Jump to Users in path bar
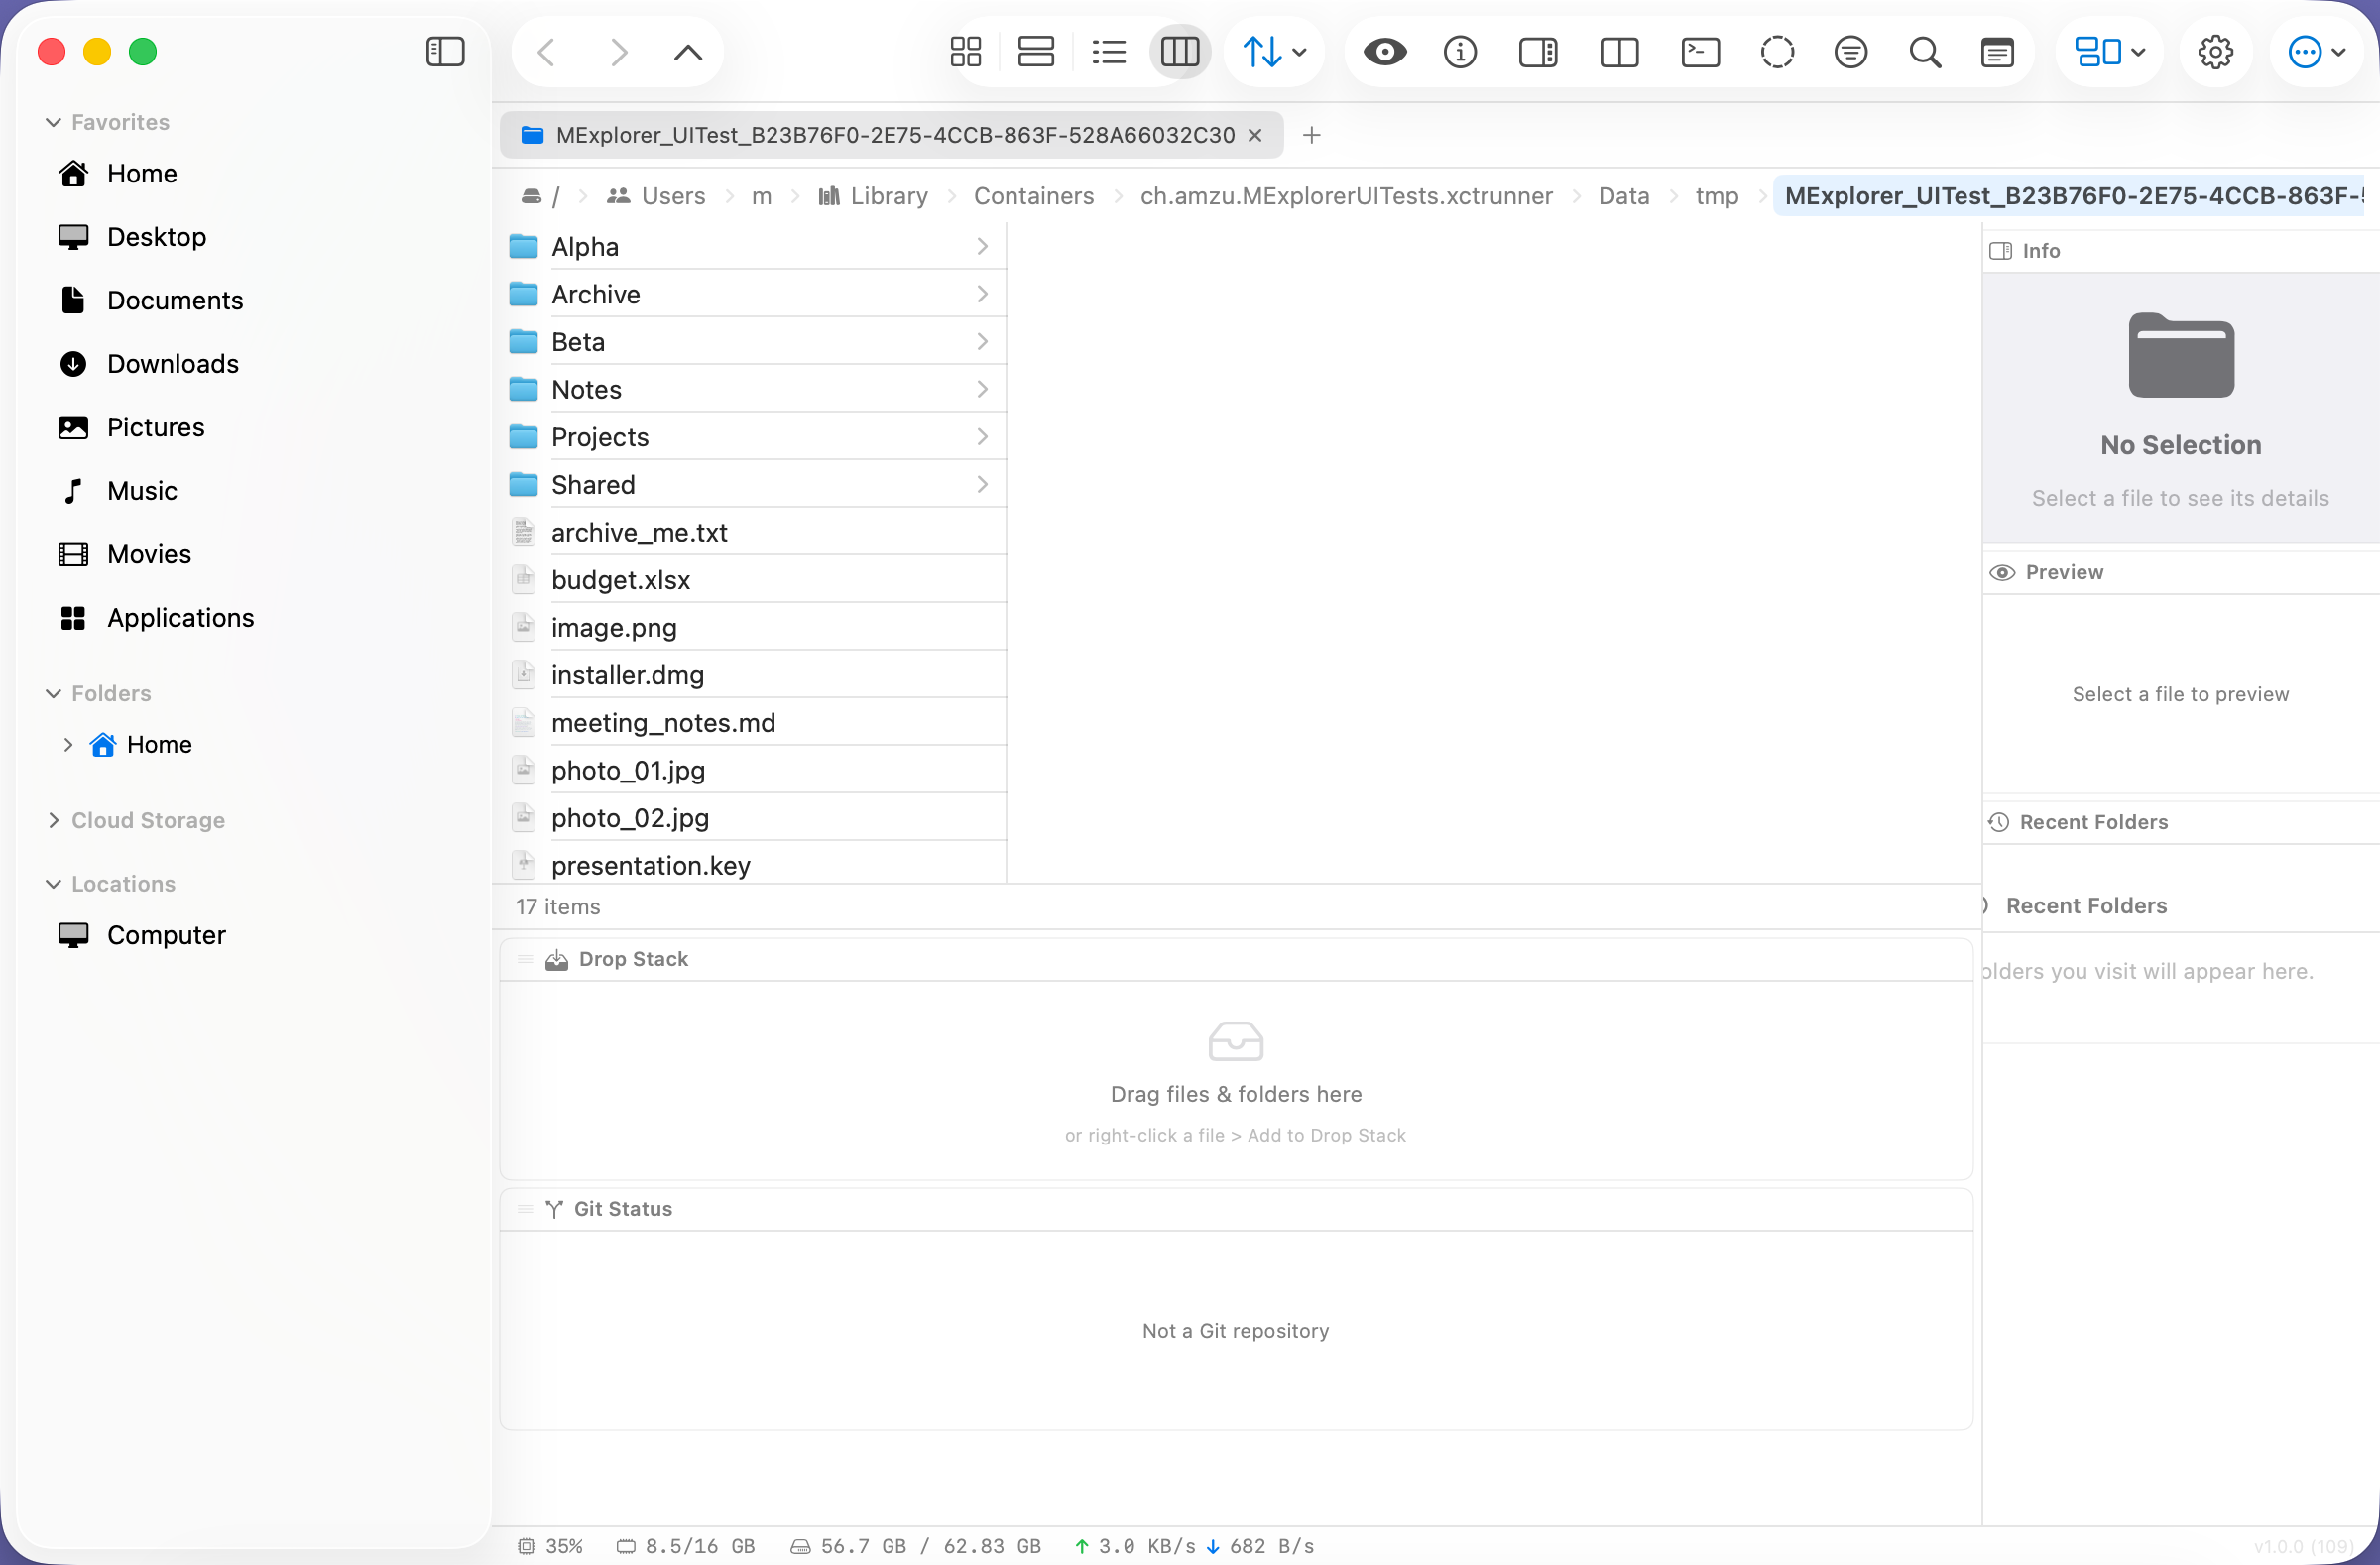The image size is (2380, 1565). coord(656,196)
